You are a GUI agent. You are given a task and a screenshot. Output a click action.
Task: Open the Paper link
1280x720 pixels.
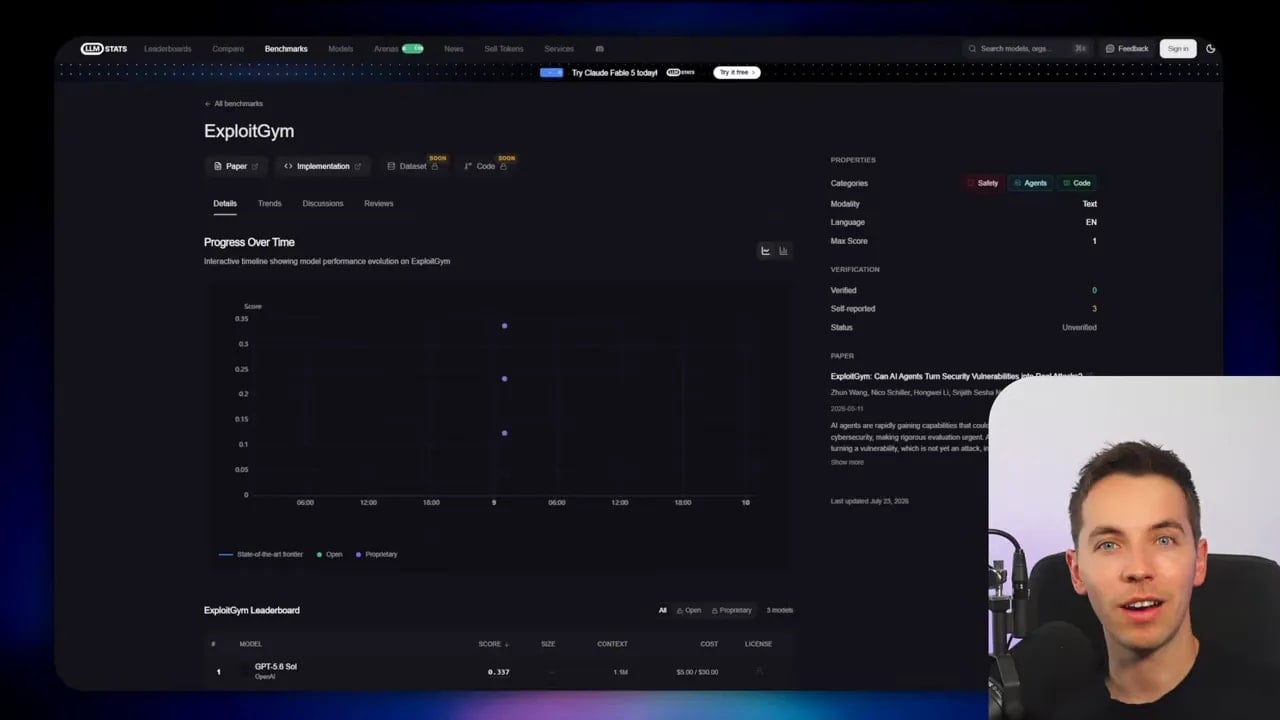pyautogui.click(x=236, y=167)
